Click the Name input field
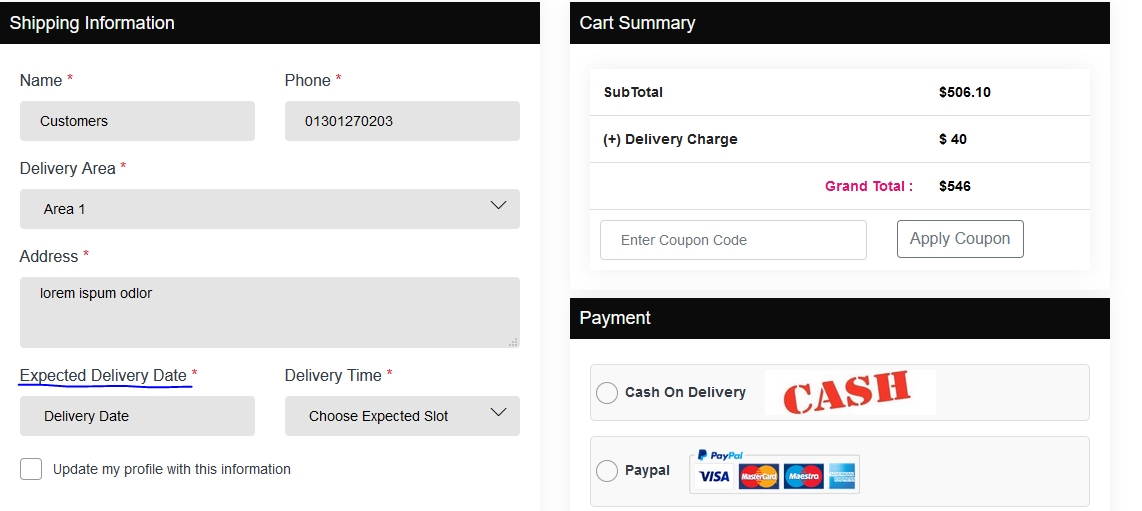The width and height of the screenshot is (1142, 511). 137,121
